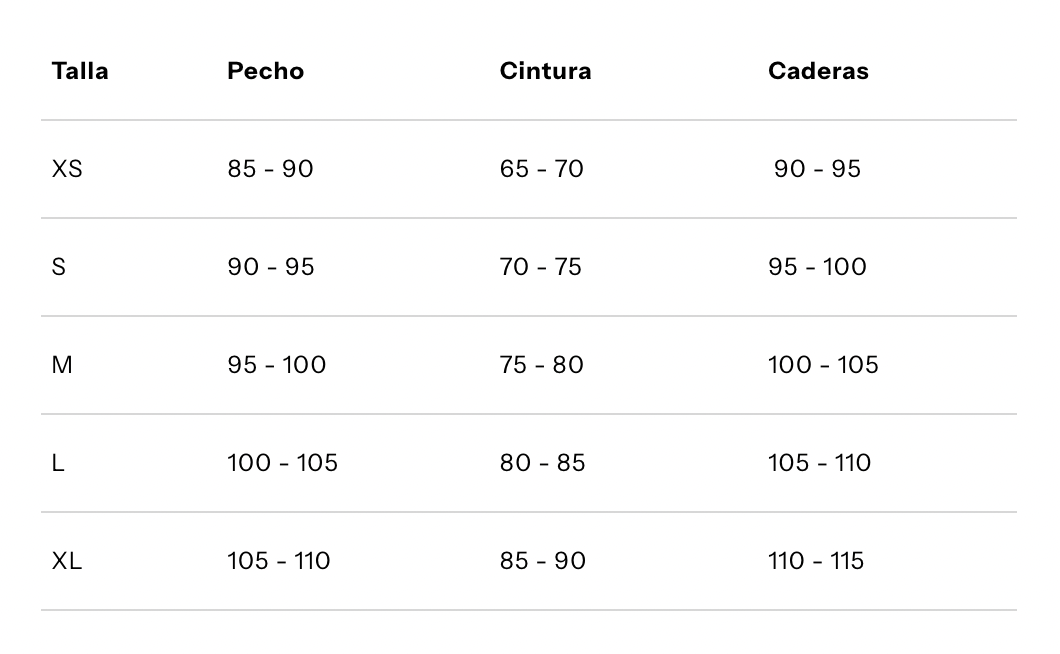Click the XS chest value 85 - 90

pyautogui.click(x=270, y=169)
